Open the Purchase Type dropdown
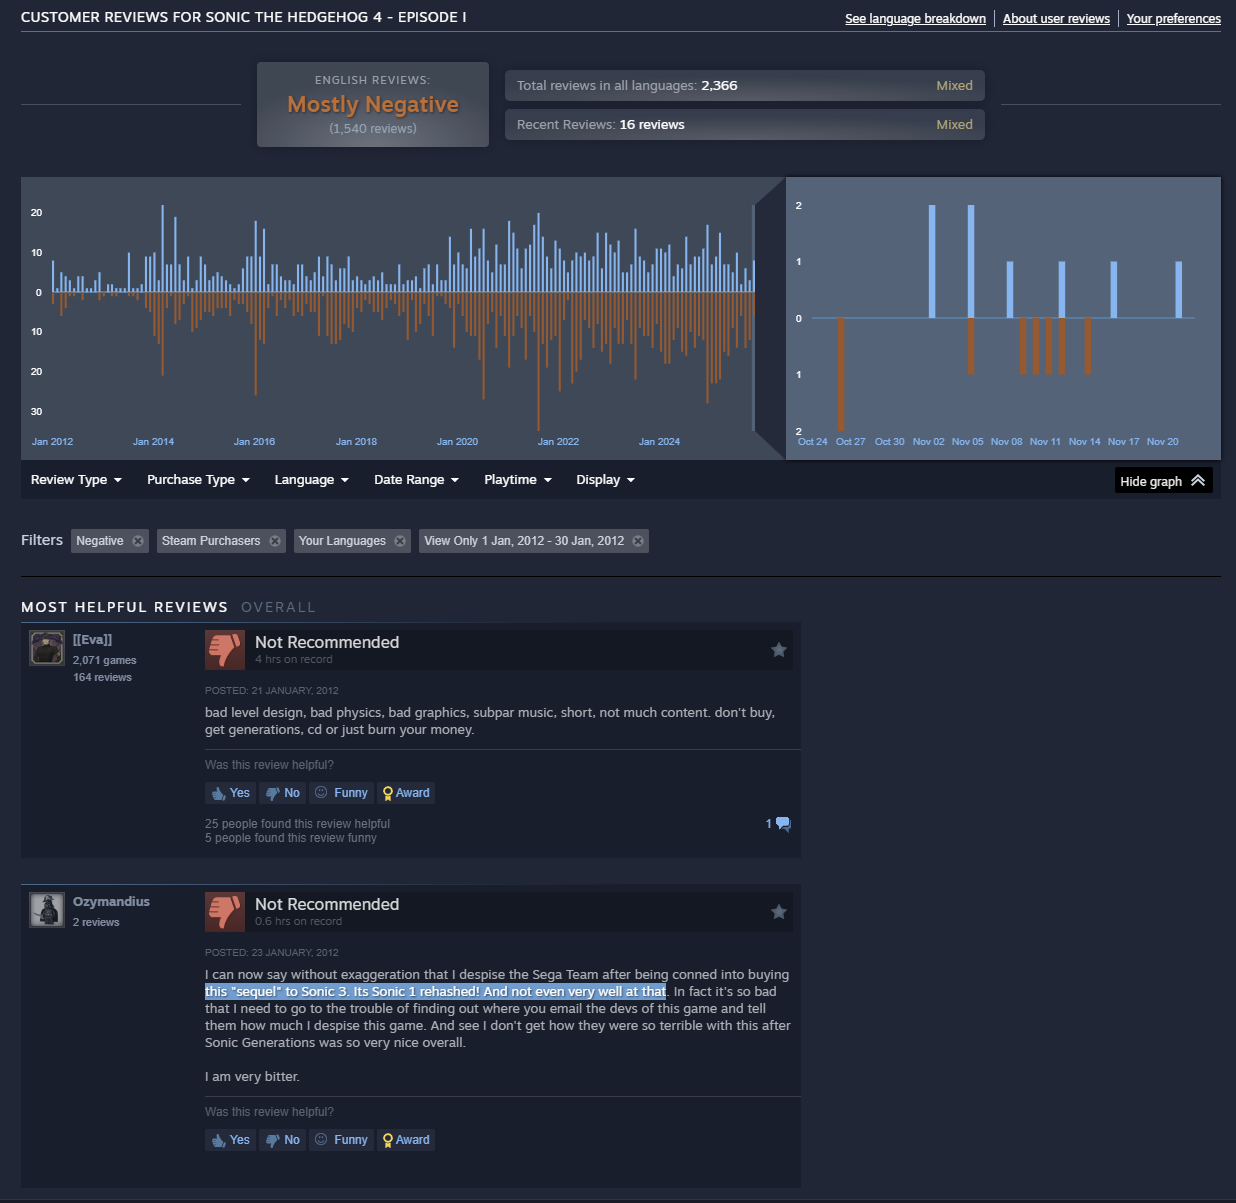The width and height of the screenshot is (1236, 1203). (198, 480)
